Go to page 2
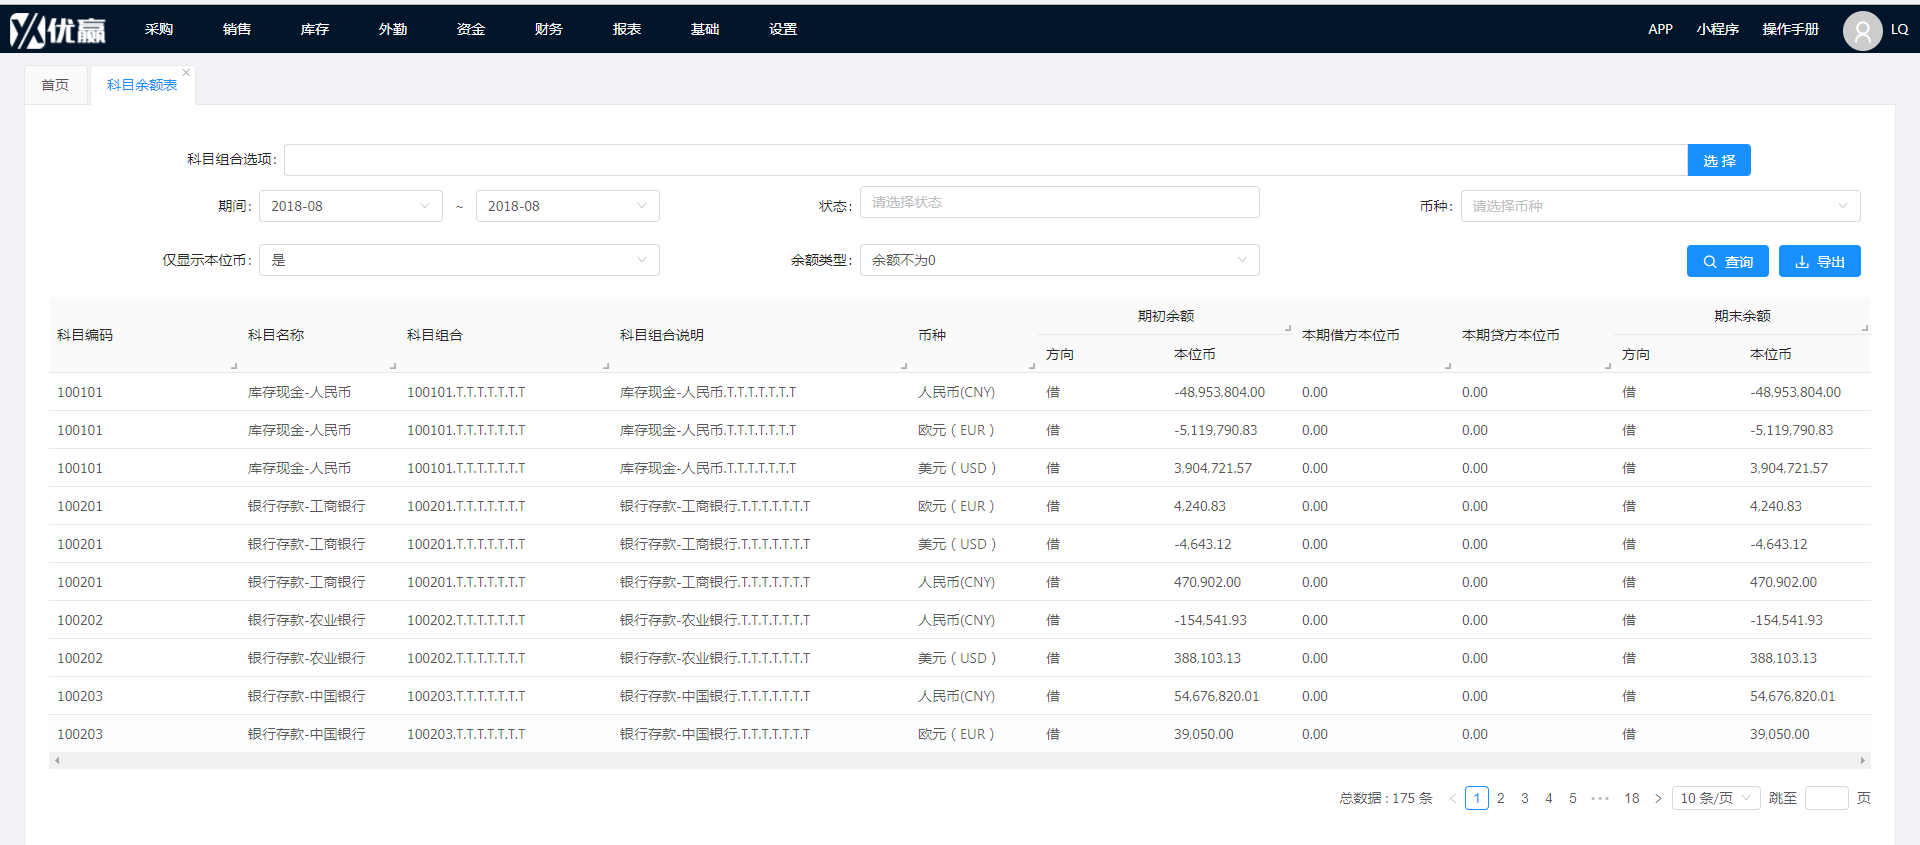The height and width of the screenshot is (845, 1920). (x=1501, y=798)
